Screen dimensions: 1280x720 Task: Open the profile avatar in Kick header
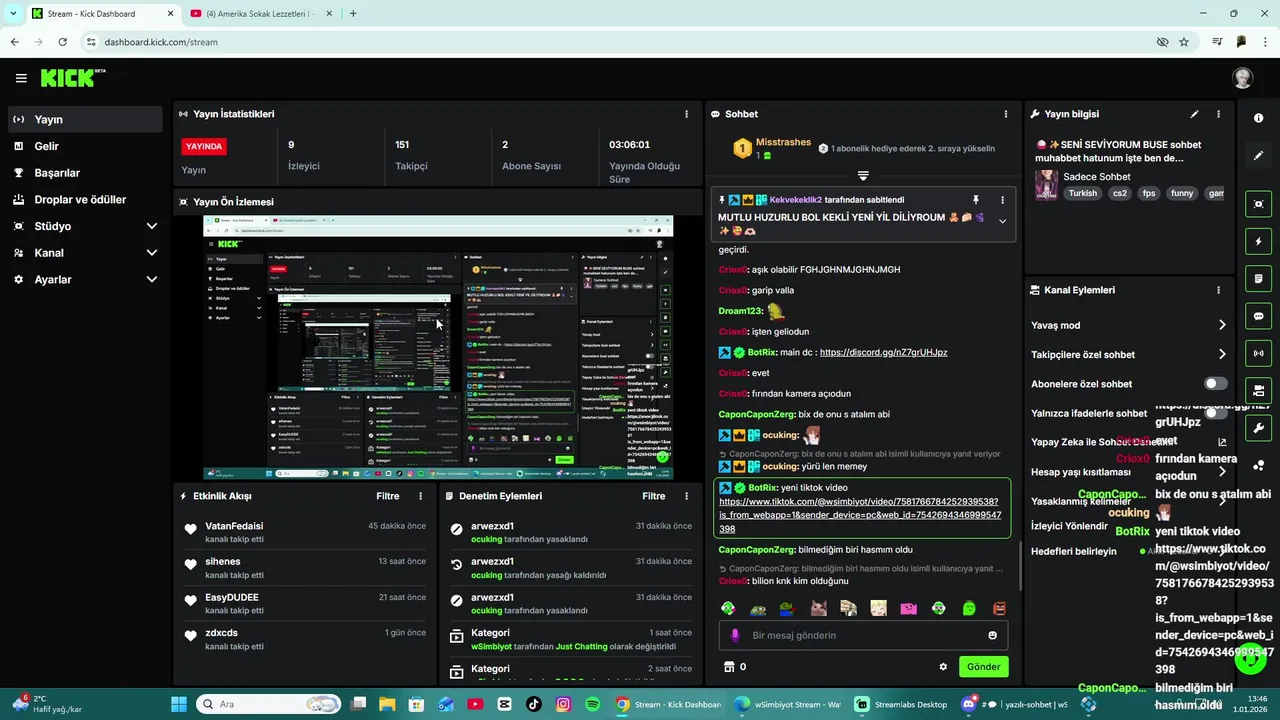(1242, 78)
